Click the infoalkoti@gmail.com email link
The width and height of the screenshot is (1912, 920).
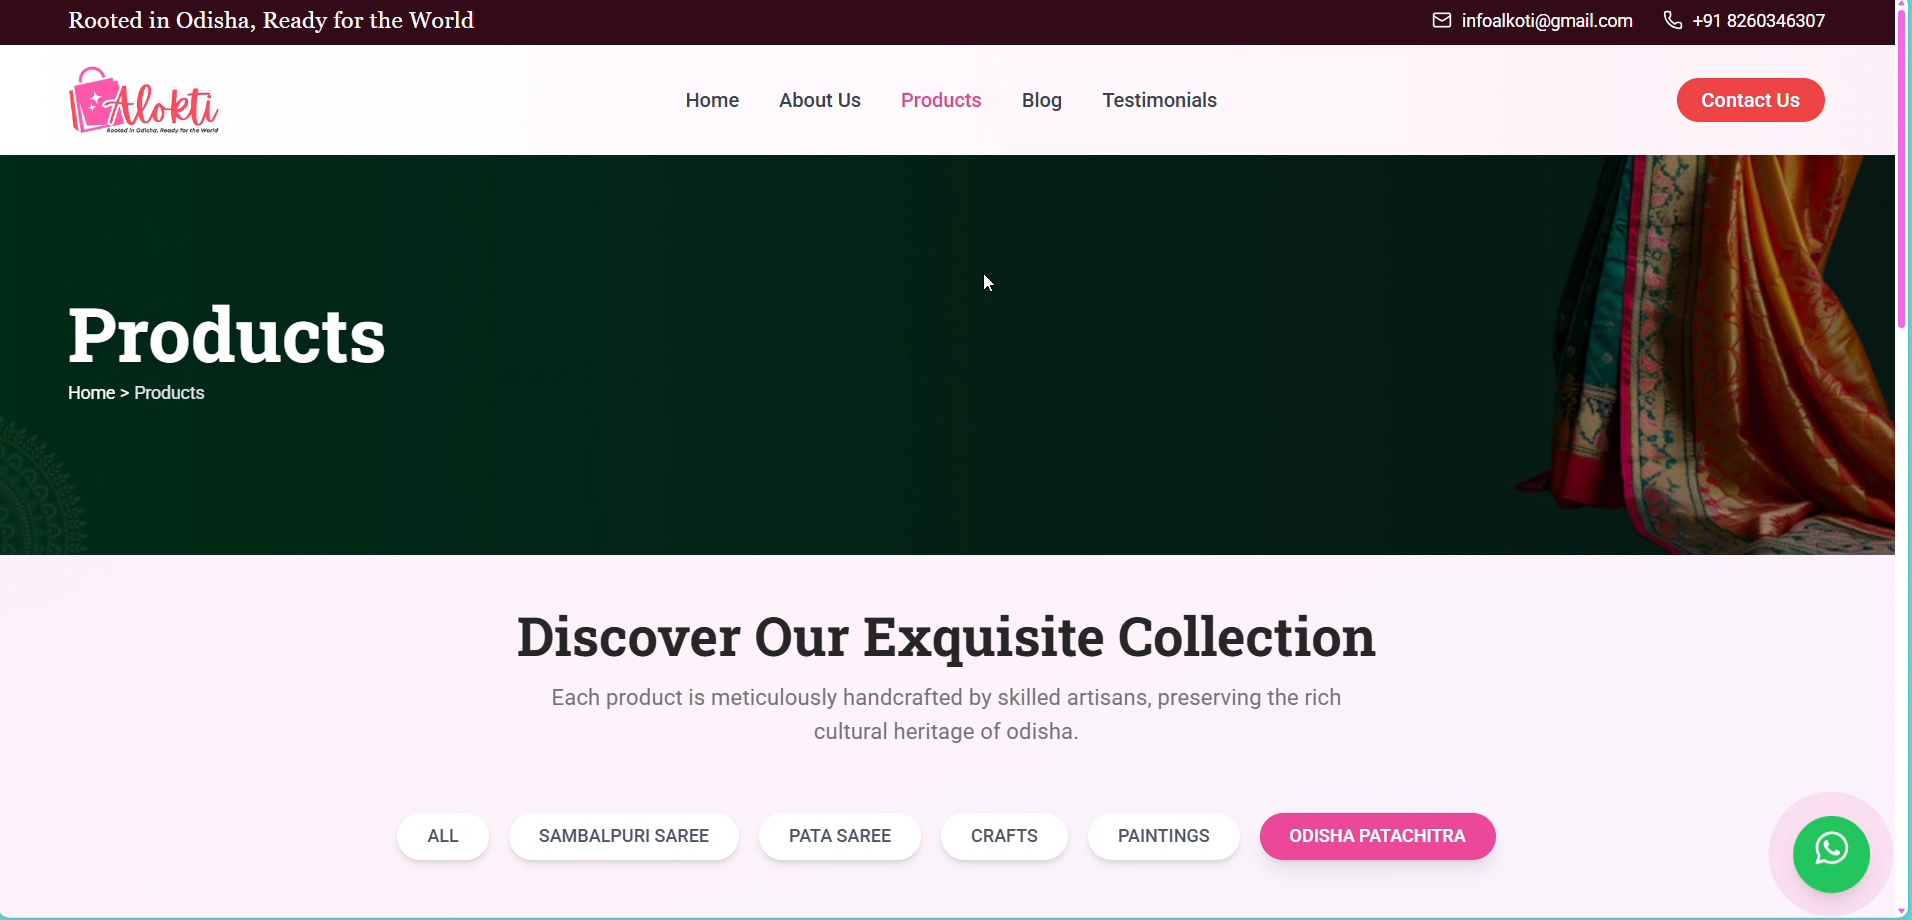[1547, 21]
